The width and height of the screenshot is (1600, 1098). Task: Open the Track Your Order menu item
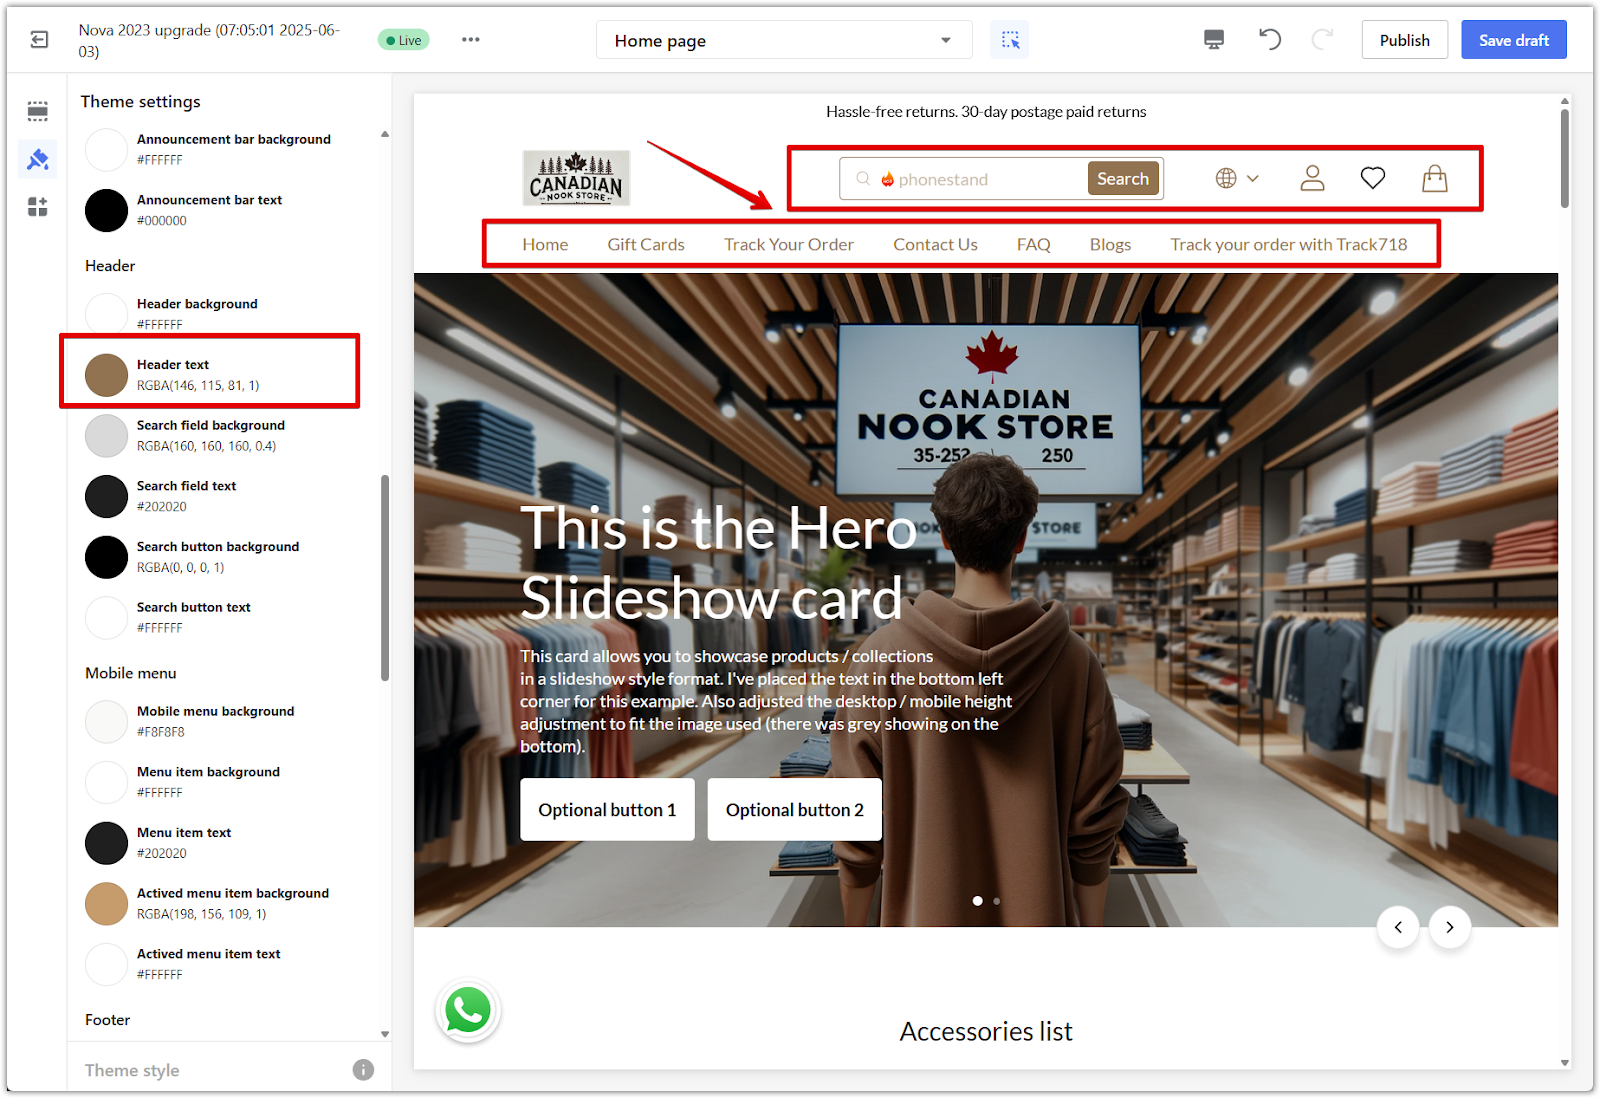(x=789, y=244)
